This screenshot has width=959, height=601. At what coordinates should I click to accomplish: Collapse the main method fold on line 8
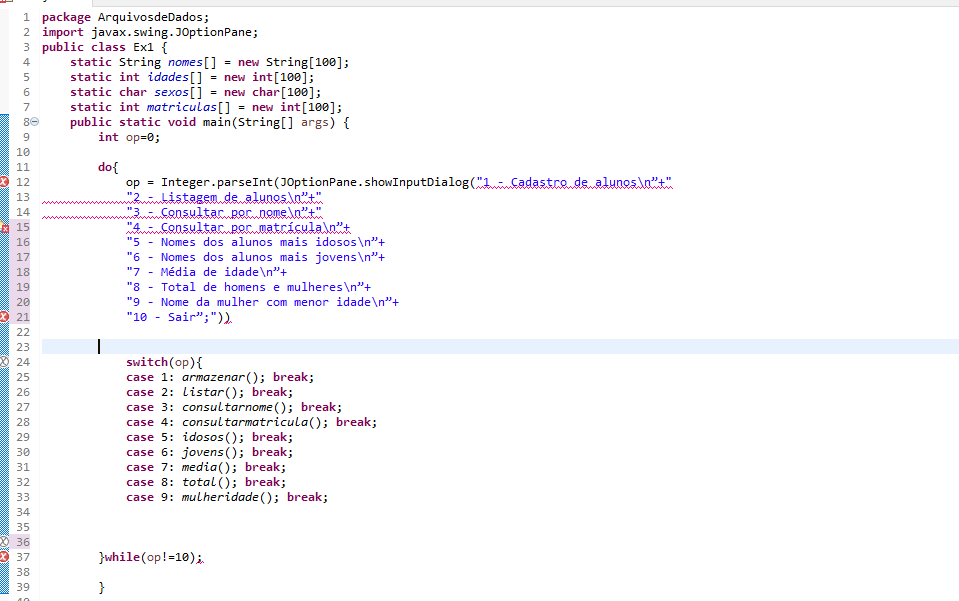(x=35, y=122)
